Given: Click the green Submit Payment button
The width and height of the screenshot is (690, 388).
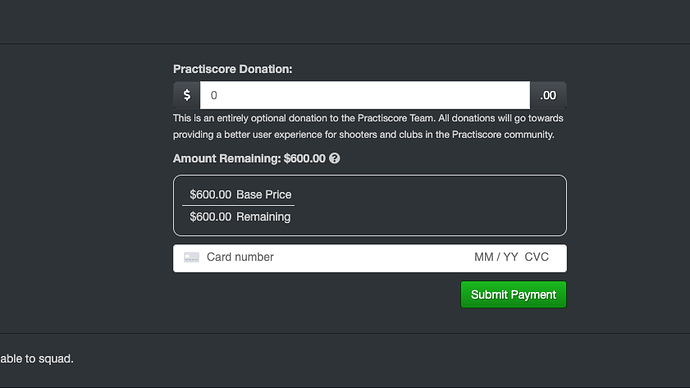Looking at the screenshot, I should pos(514,295).
